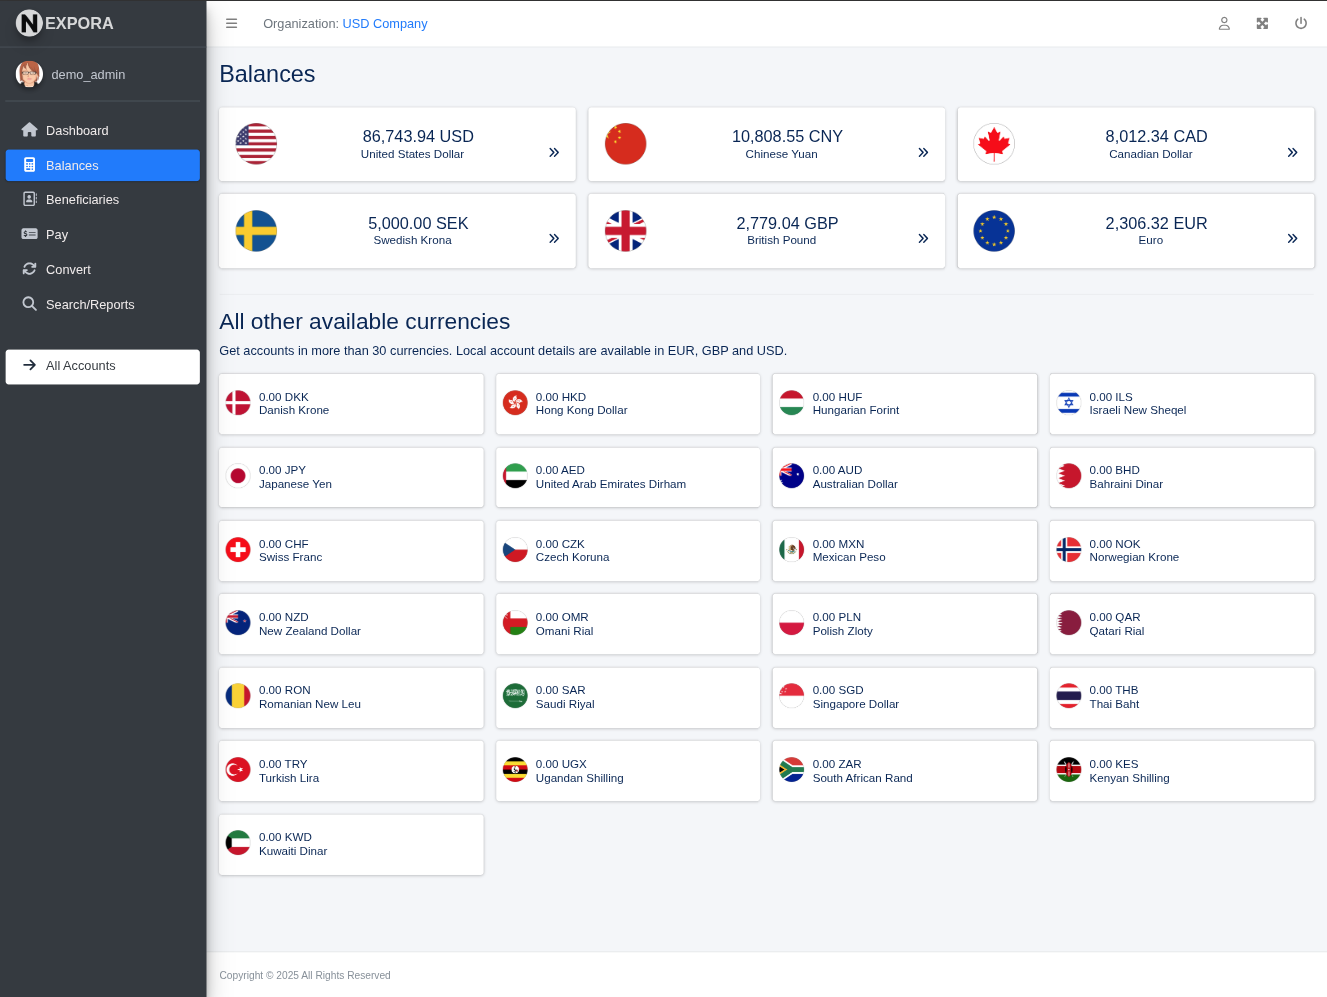Select the Dashboard home icon
Viewport: 1327px width, 997px height.
point(30,130)
